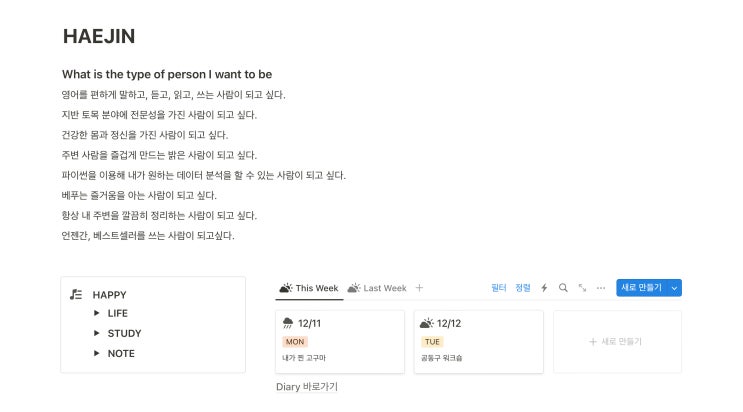Open dropdown arrow next to 새로 만들기 button
The height and width of the screenshot is (412, 743).
(674, 288)
